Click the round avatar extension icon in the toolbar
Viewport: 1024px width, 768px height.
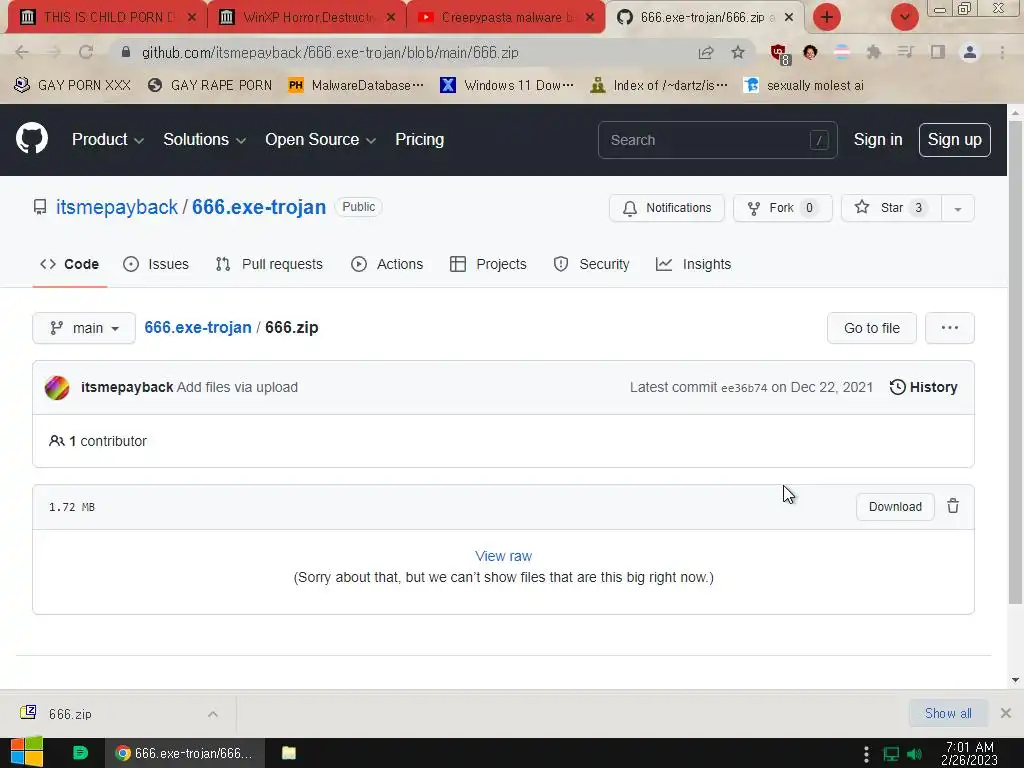coord(810,52)
